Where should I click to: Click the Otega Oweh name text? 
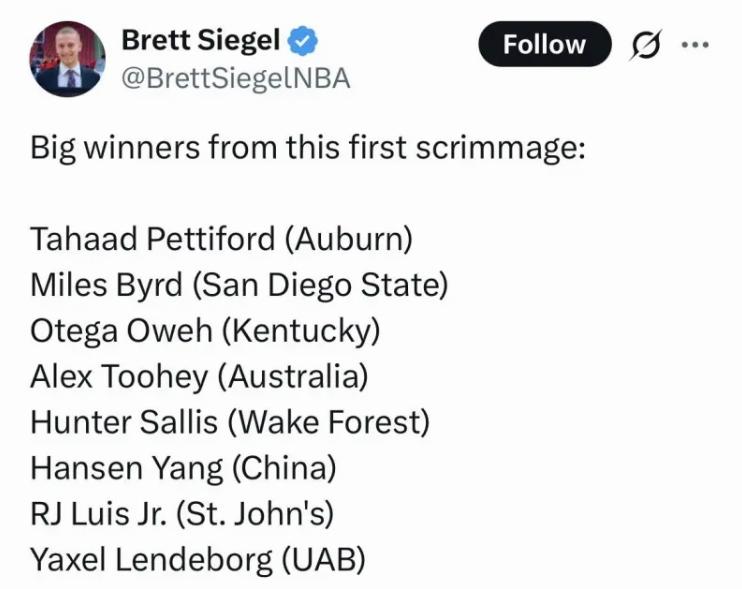[121, 330]
